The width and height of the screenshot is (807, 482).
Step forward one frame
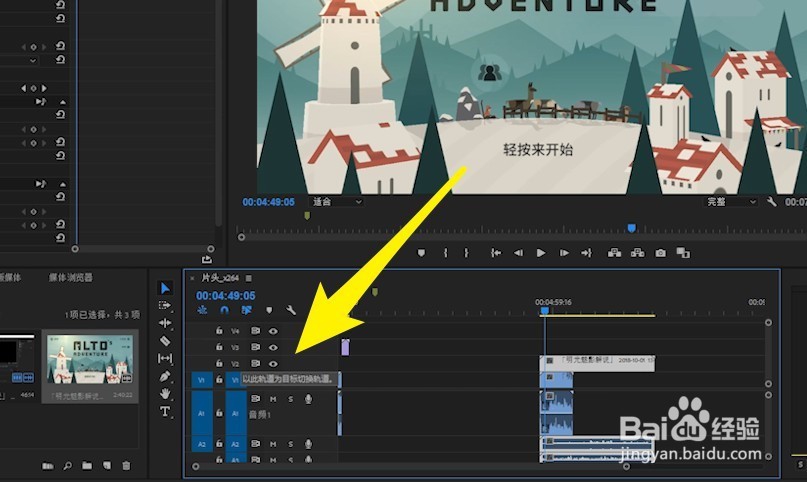click(x=564, y=253)
